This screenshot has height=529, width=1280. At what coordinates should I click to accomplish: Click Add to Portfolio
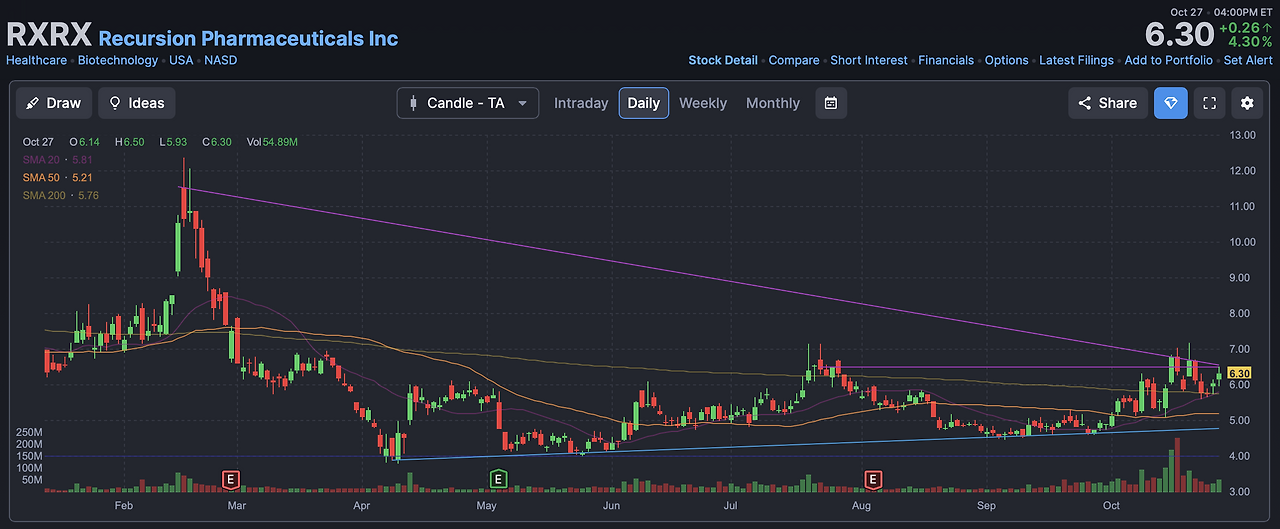coord(1168,60)
